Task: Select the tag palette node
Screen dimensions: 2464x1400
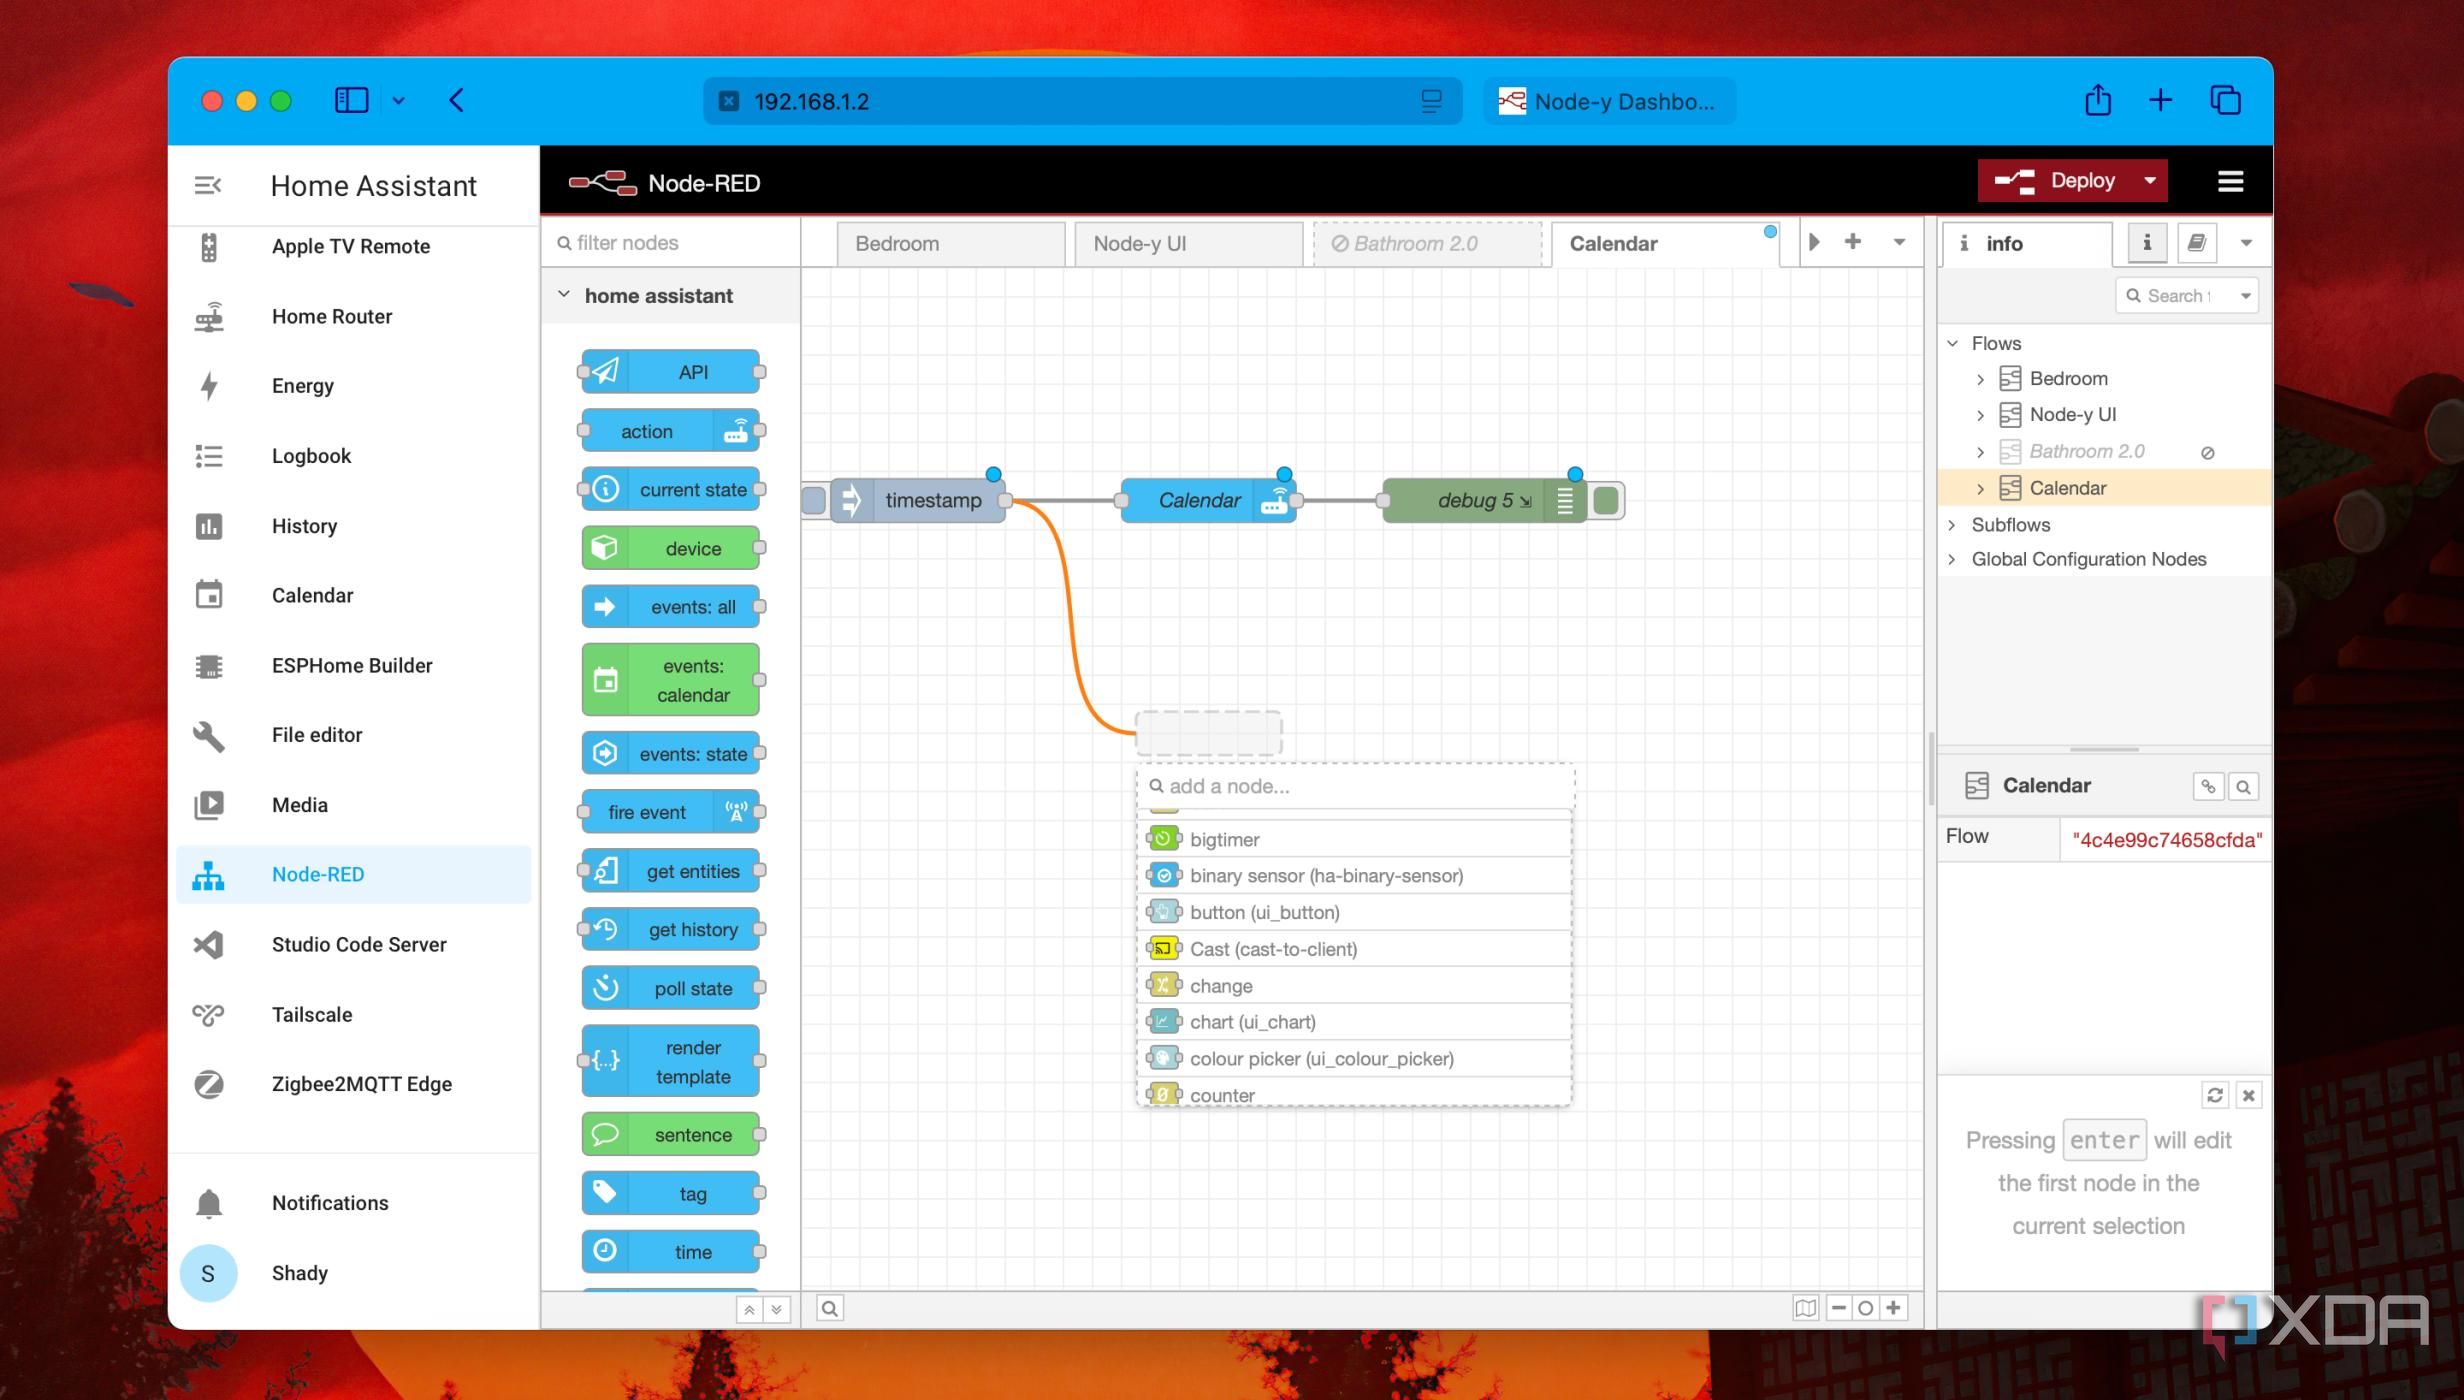Action: [x=670, y=1193]
